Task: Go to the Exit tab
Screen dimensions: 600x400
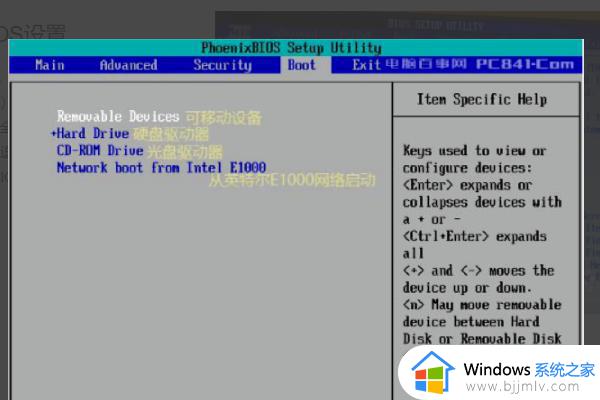Action: [366, 65]
